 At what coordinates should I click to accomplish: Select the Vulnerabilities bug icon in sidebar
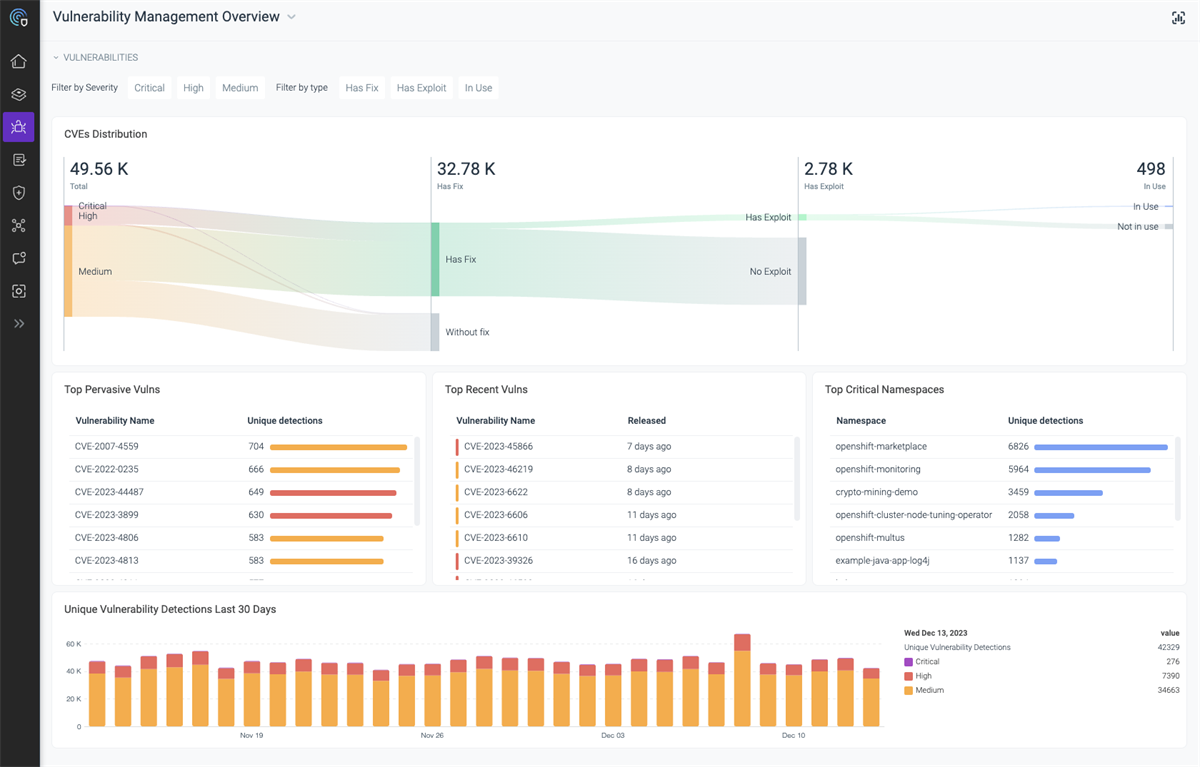pos(18,127)
